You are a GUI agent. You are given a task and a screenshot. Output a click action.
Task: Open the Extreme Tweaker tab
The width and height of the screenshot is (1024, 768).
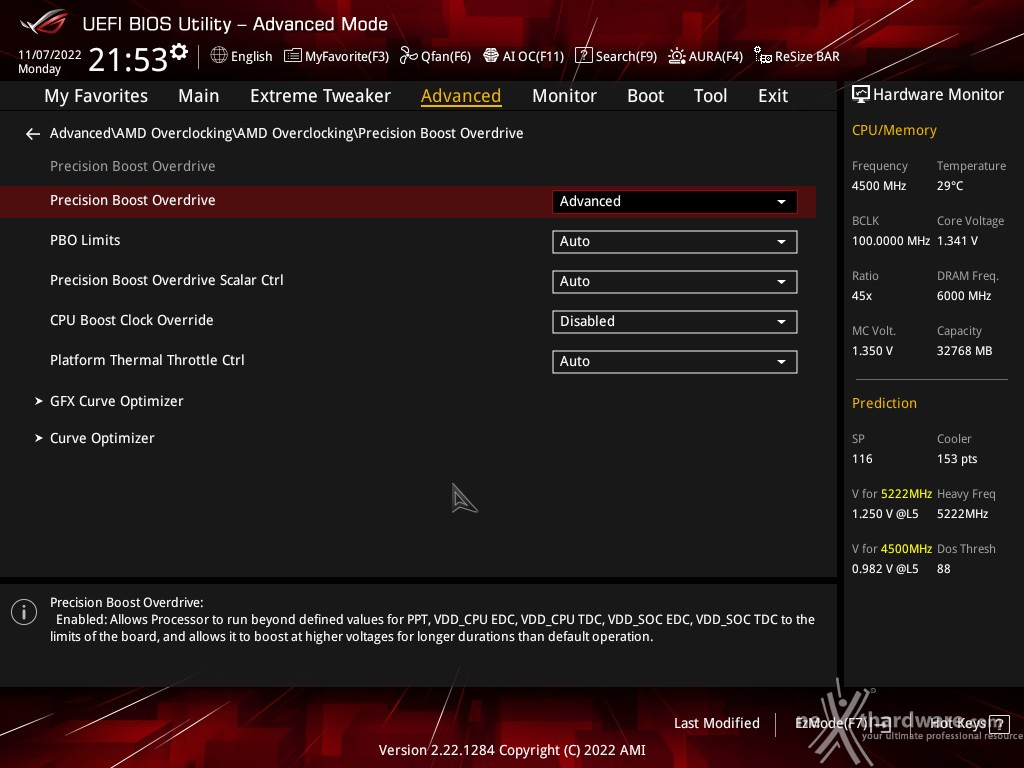(320, 96)
